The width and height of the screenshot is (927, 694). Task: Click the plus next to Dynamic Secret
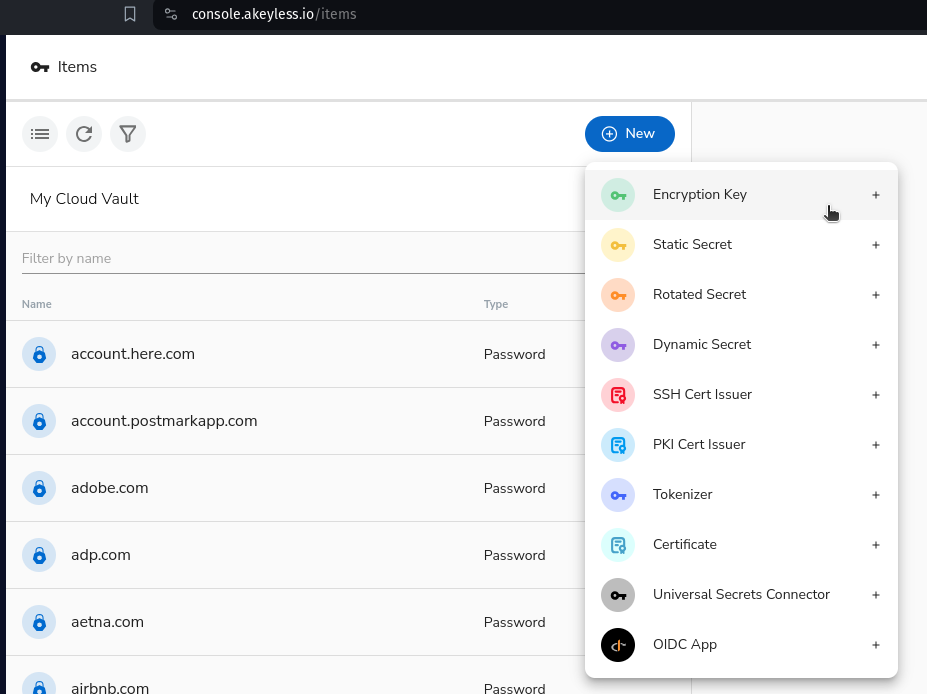[876, 345]
